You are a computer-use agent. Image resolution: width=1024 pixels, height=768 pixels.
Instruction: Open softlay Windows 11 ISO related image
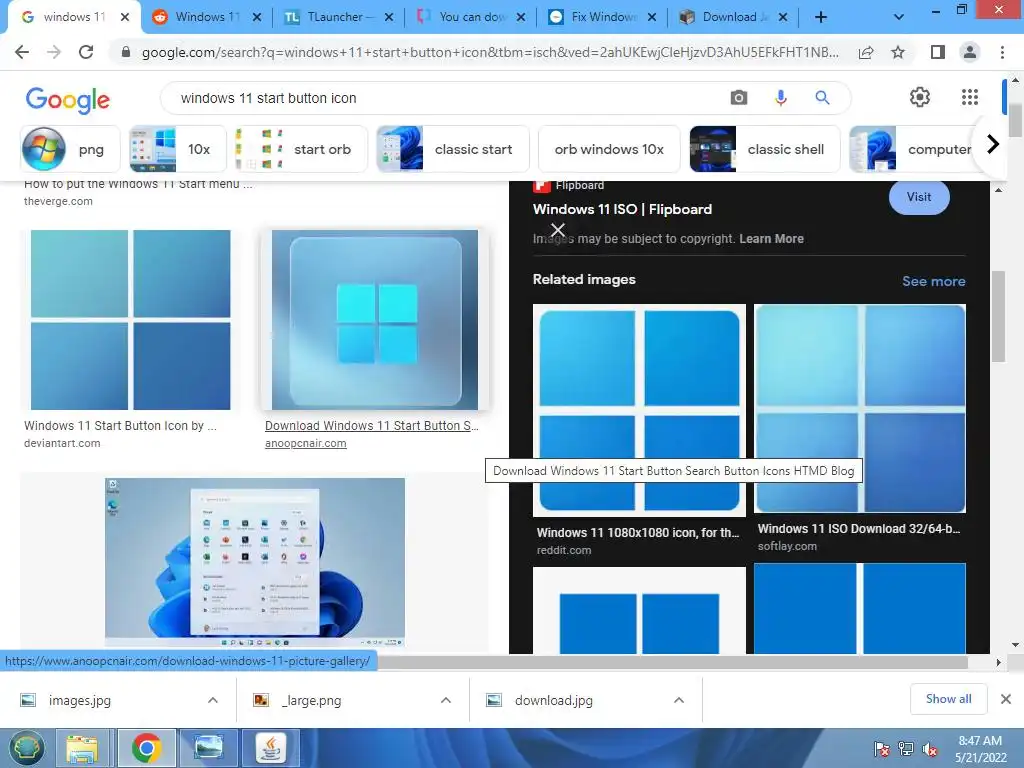coord(859,409)
